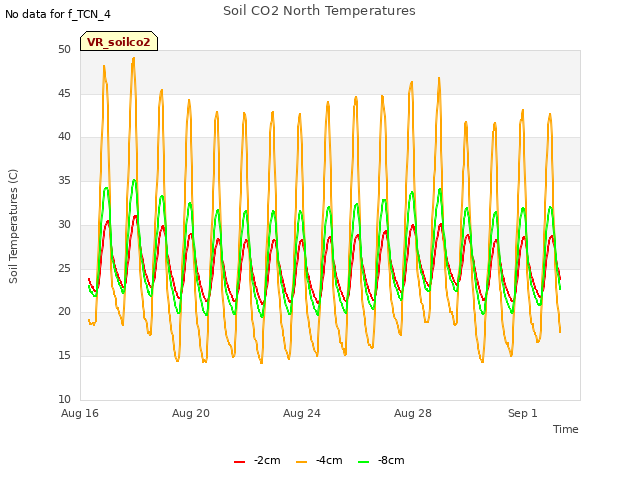
Task: Click the Sep 1 x-axis tick label
Action: tap(523, 413)
